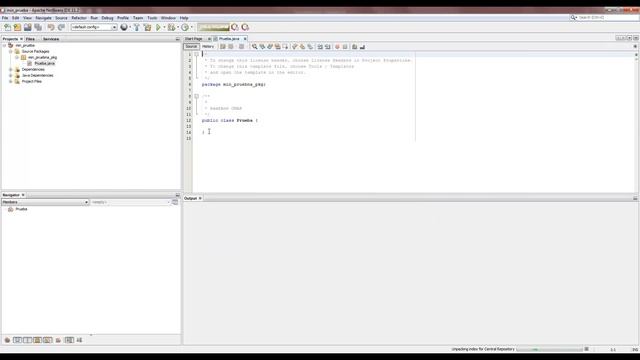
Task: Open the File menu
Action: point(5,18)
